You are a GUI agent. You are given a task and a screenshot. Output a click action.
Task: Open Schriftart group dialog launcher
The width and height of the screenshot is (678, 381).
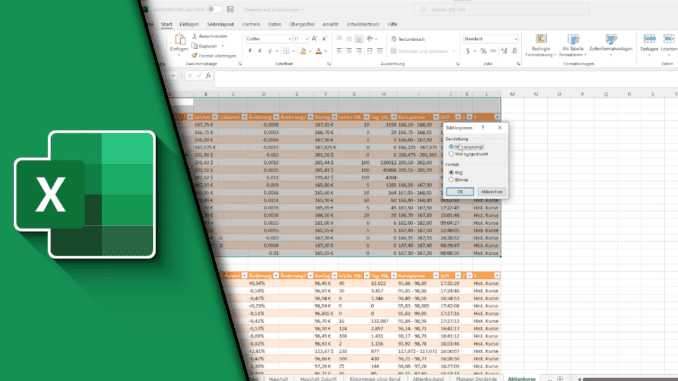329,64
